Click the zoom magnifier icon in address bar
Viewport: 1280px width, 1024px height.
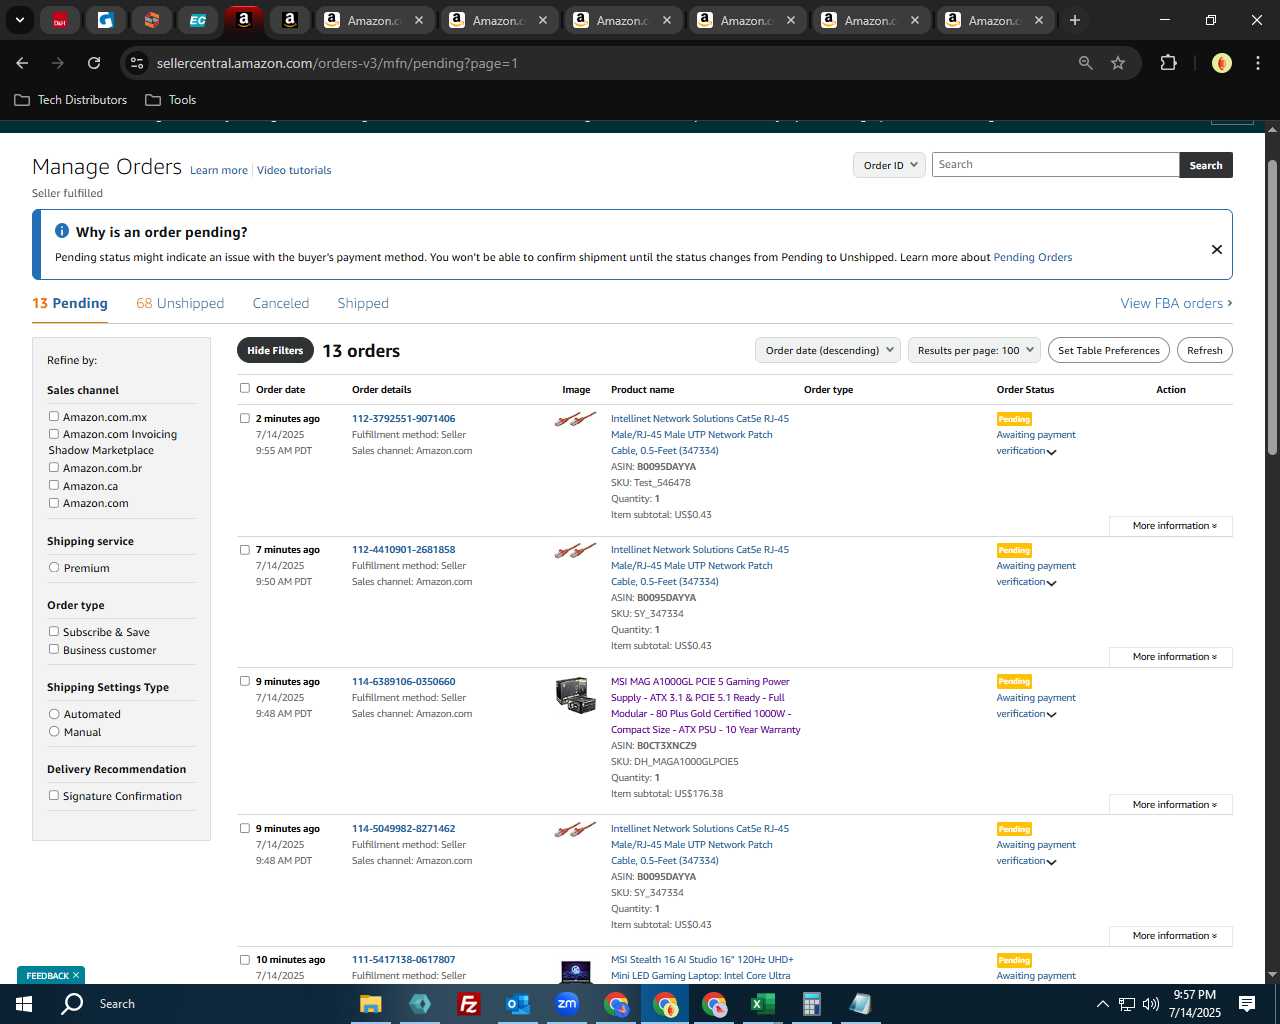pos(1086,63)
